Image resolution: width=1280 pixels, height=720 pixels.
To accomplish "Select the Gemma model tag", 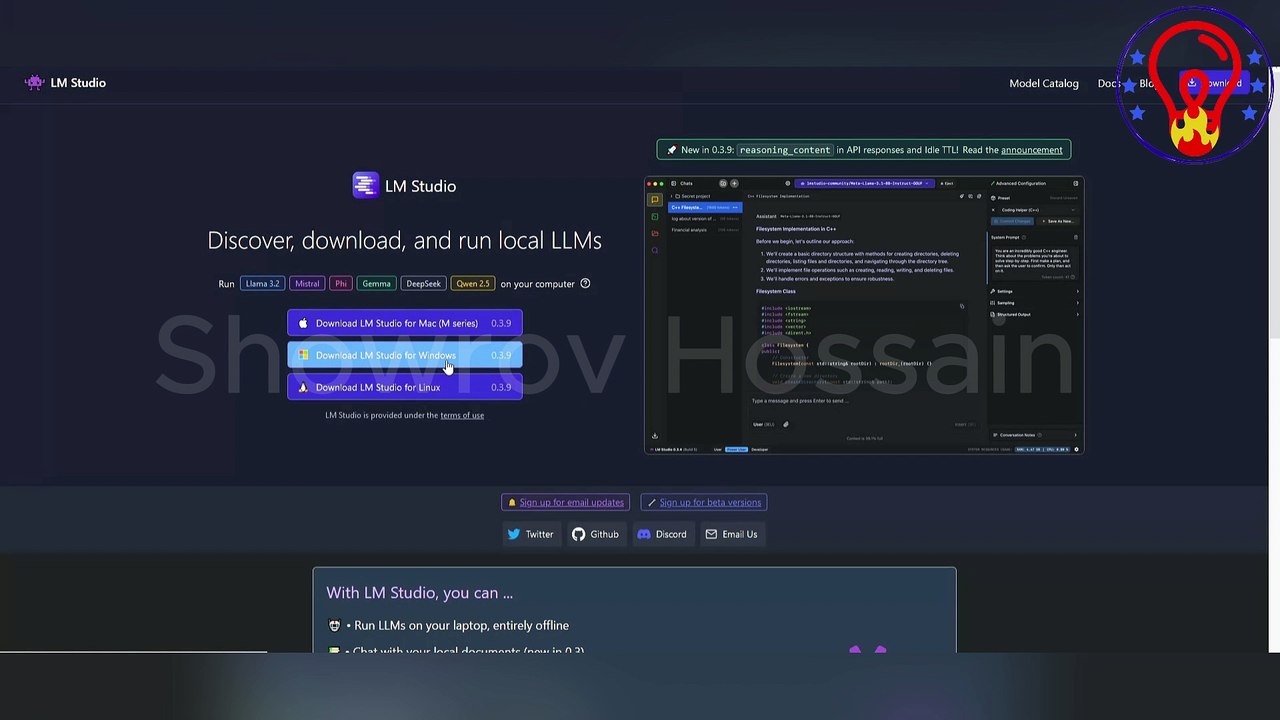I will tap(376, 284).
